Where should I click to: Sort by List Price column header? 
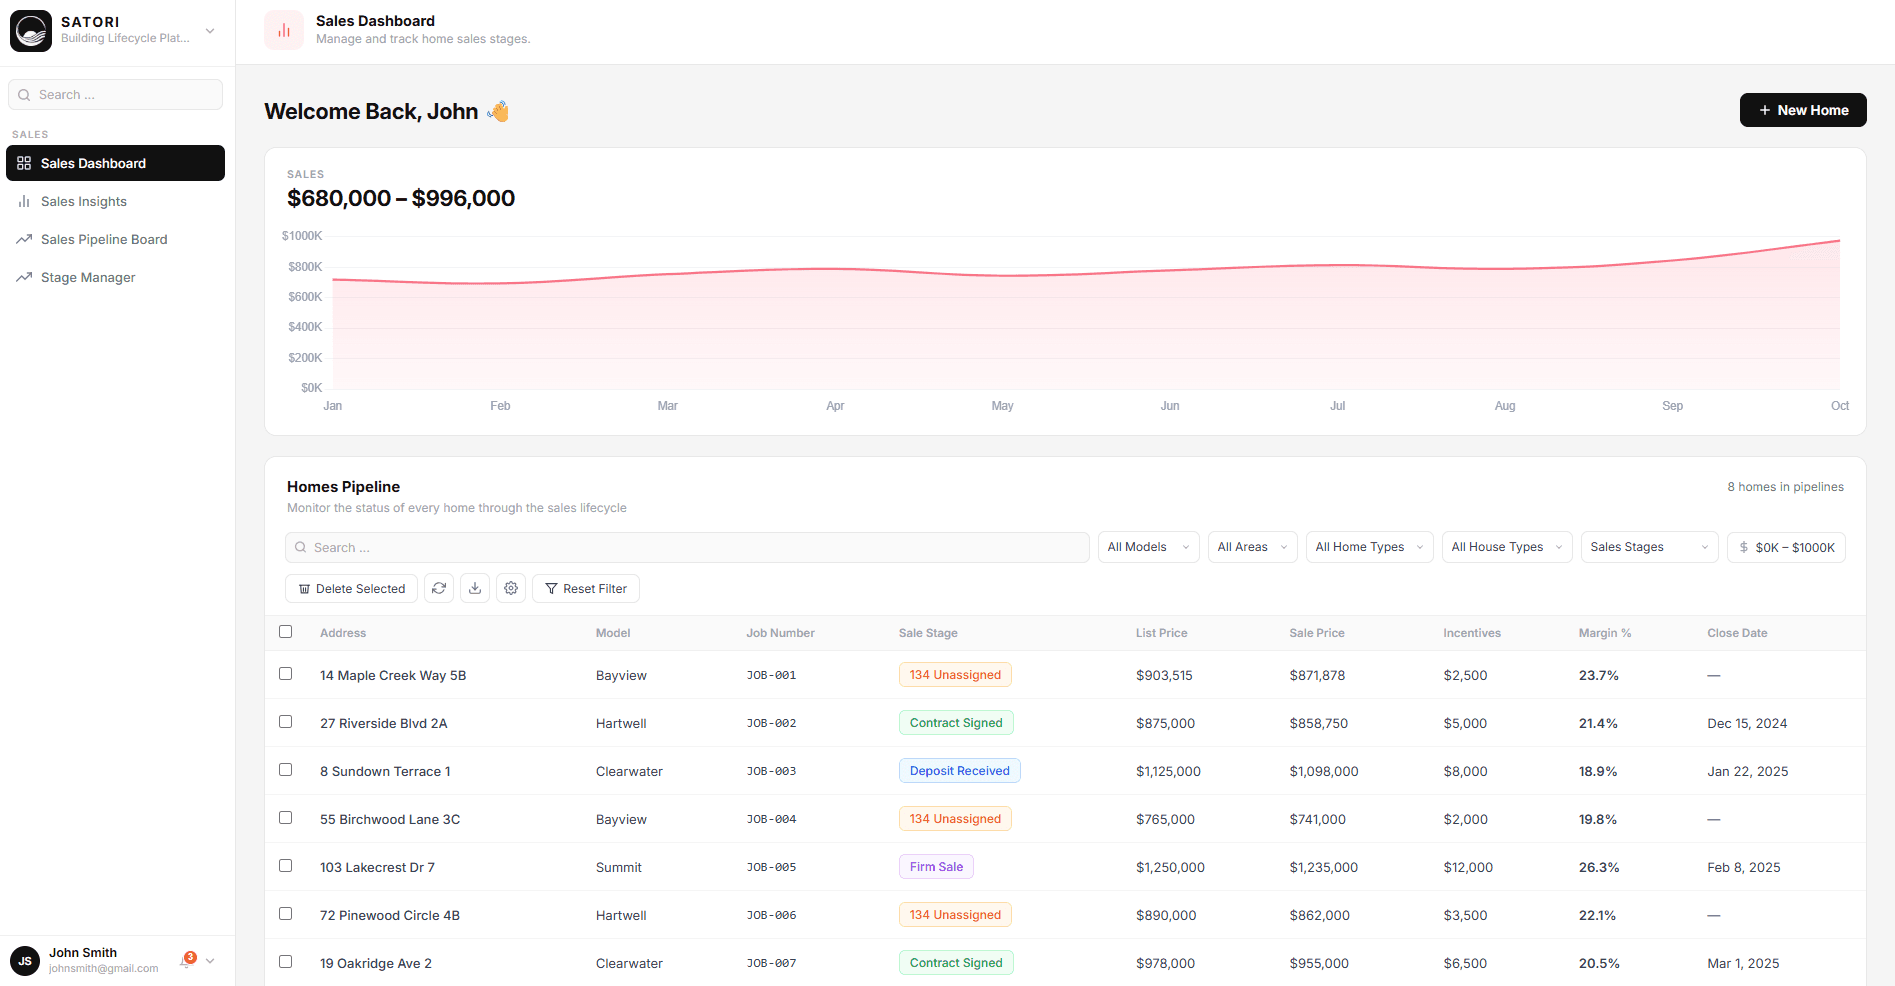pos(1161,633)
